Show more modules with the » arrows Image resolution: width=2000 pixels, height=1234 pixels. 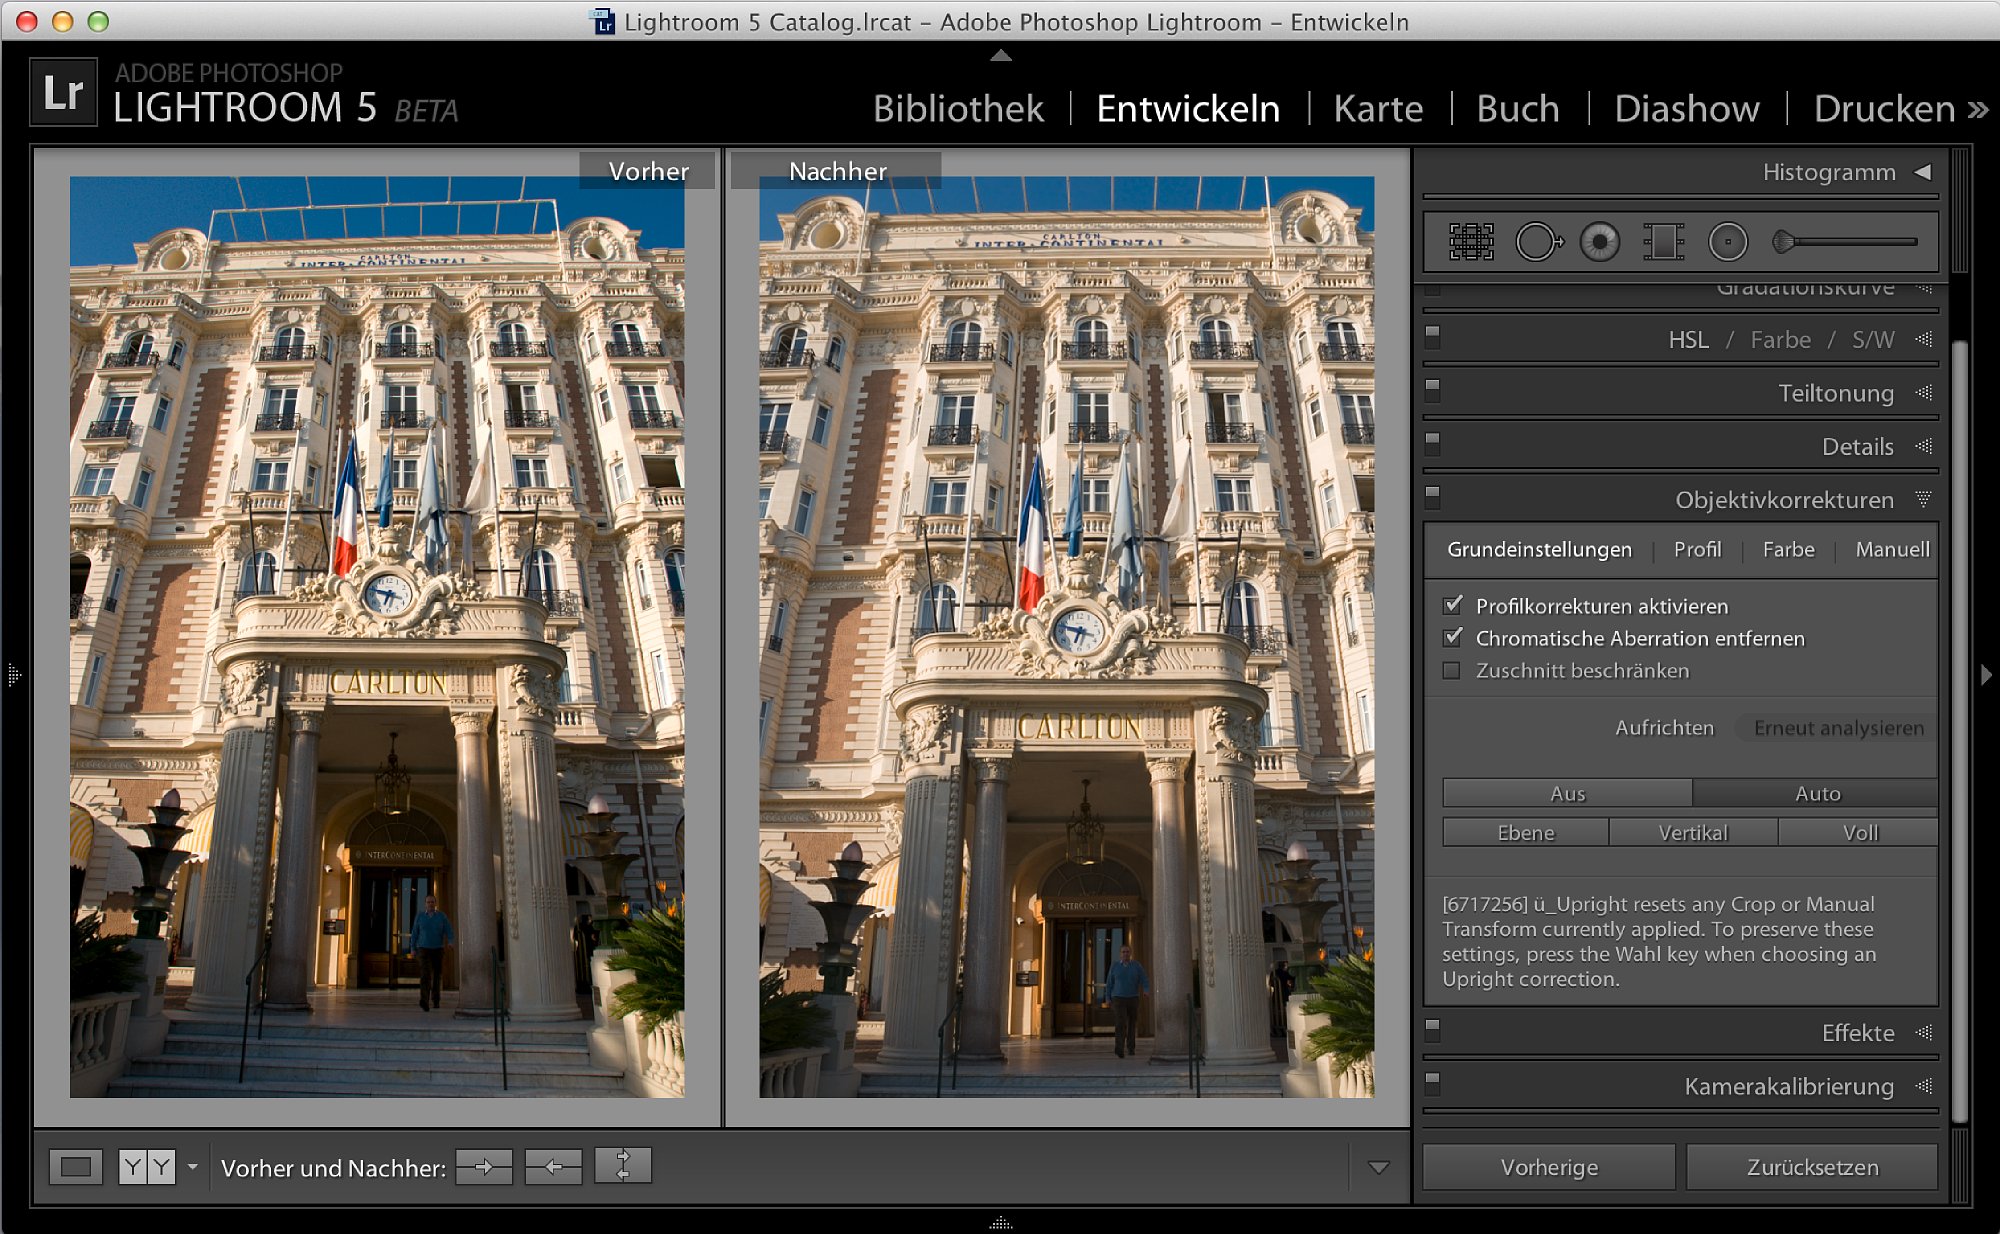(1978, 109)
